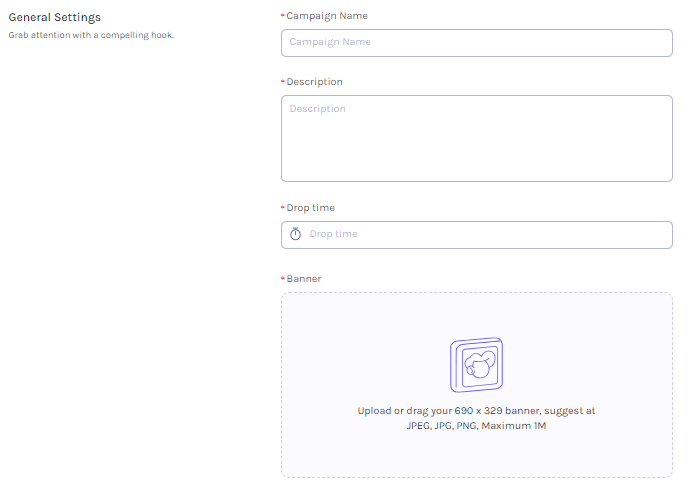Screen dimensions: 690x487
Task: Click the Drop time field label
Action: [x=311, y=208]
